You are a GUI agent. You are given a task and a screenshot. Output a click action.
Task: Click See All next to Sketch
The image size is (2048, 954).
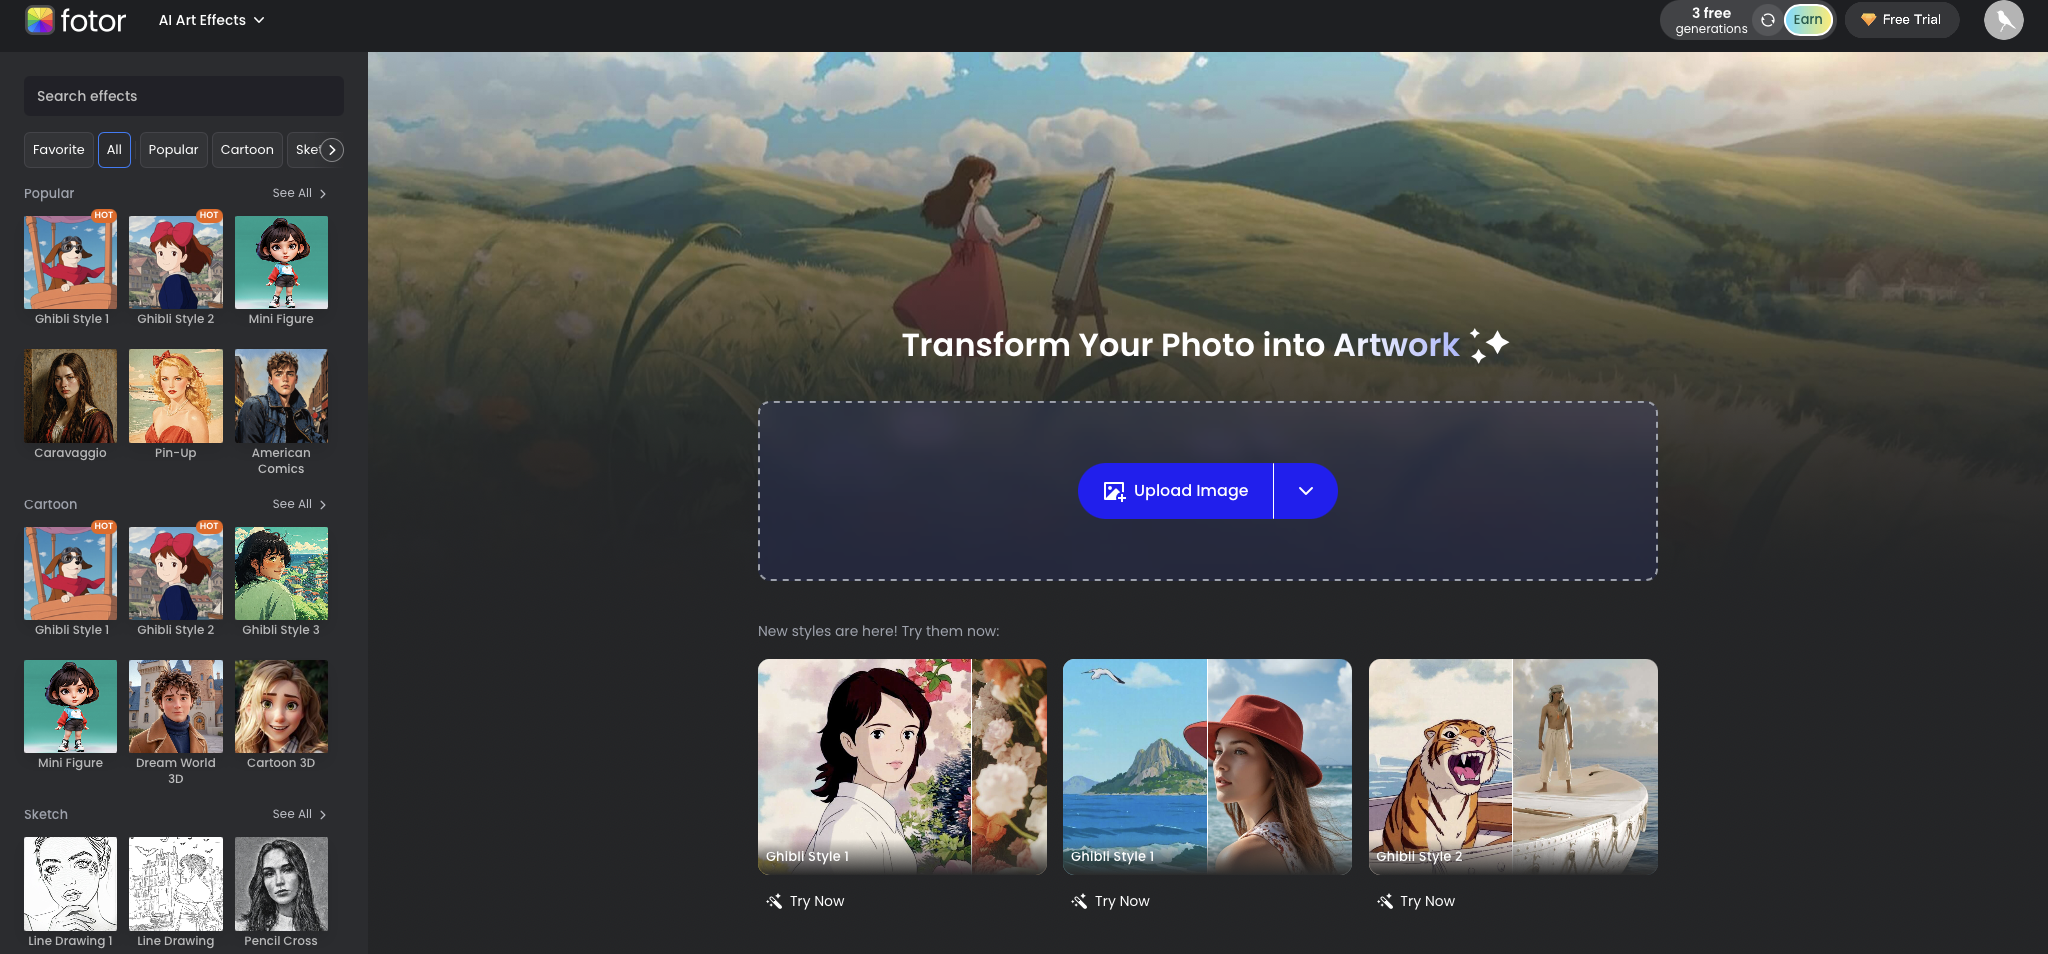300,814
